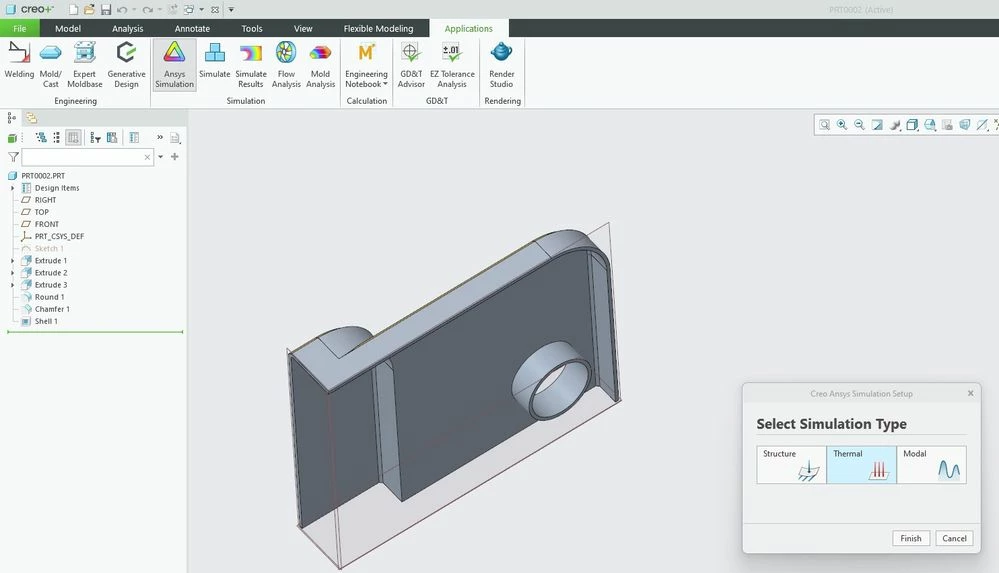This screenshot has height=573, width=999.
Task: Clear the tree search field
Action: [147, 157]
